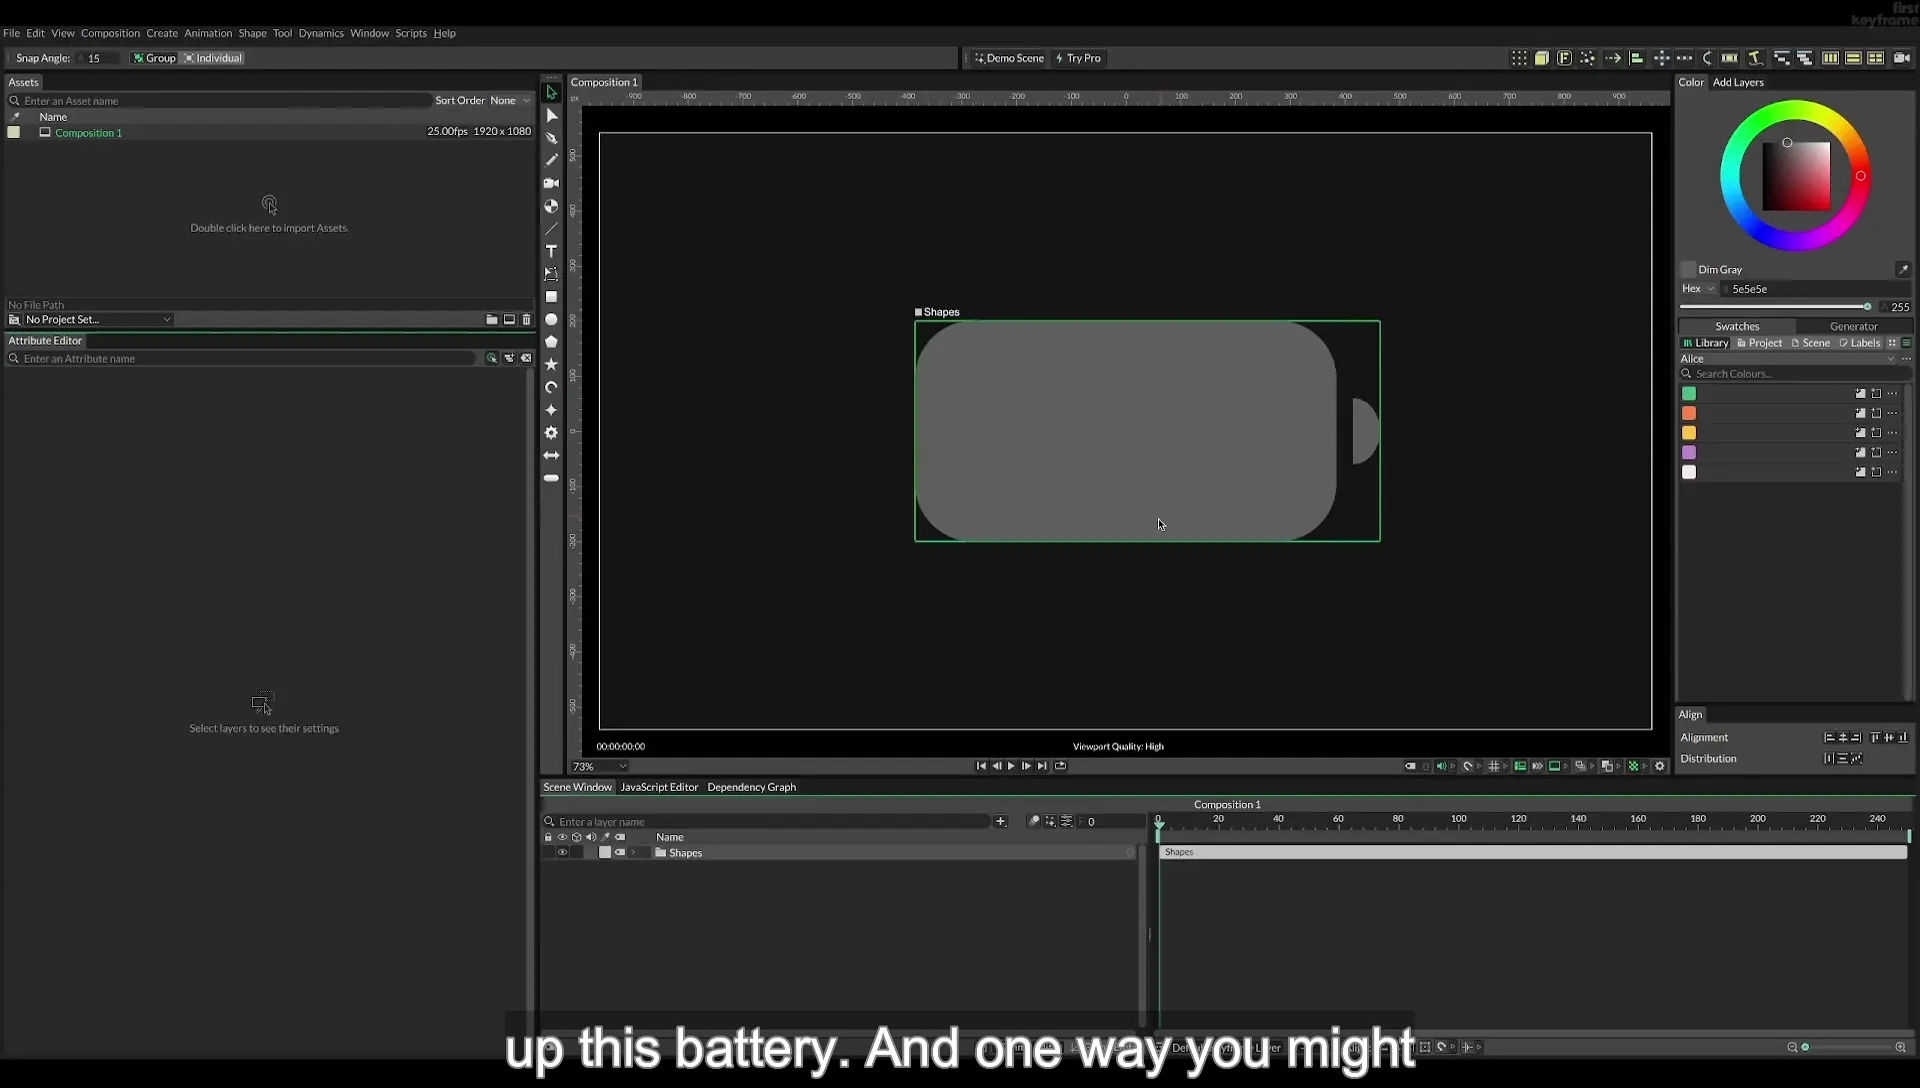Toggle the lock column header icon
The width and height of the screenshot is (1920, 1088).
coord(548,837)
